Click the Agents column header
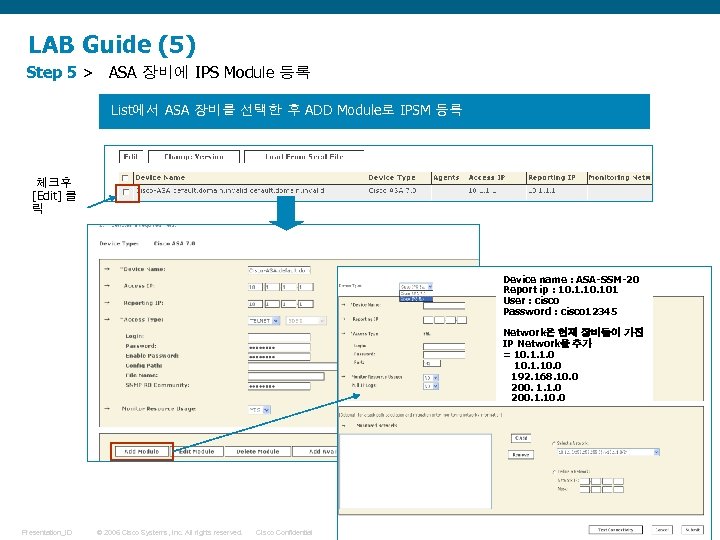The width and height of the screenshot is (720, 540). 446,178
